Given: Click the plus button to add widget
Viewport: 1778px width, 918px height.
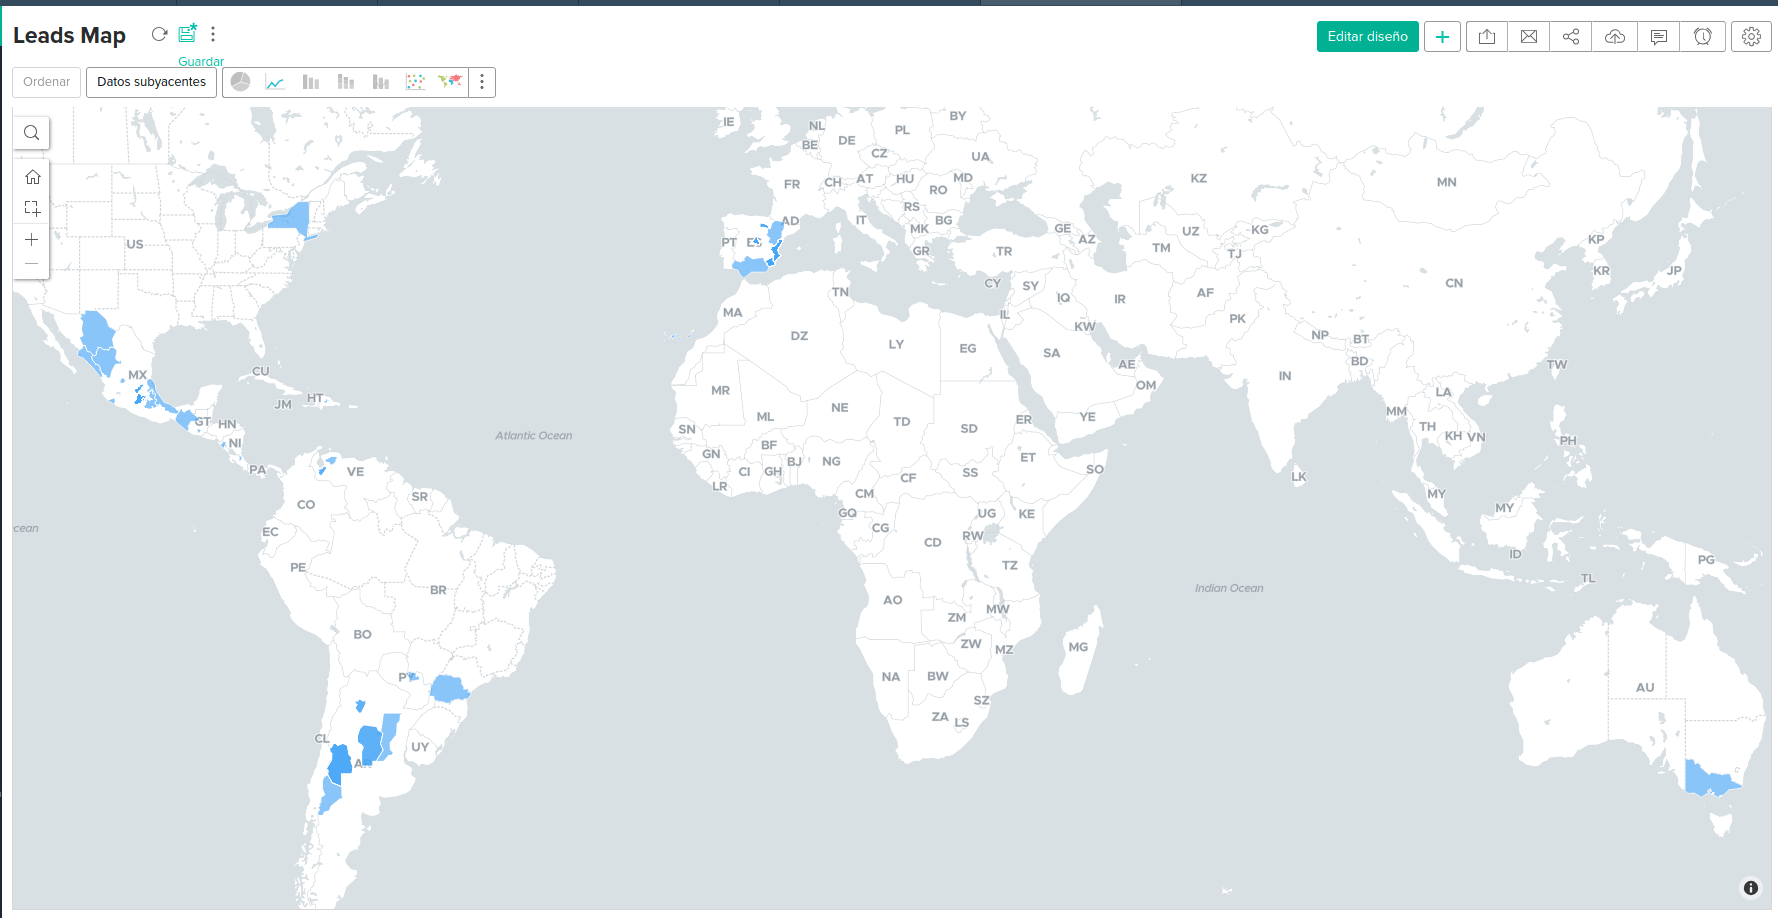Looking at the screenshot, I should point(1443,36).
